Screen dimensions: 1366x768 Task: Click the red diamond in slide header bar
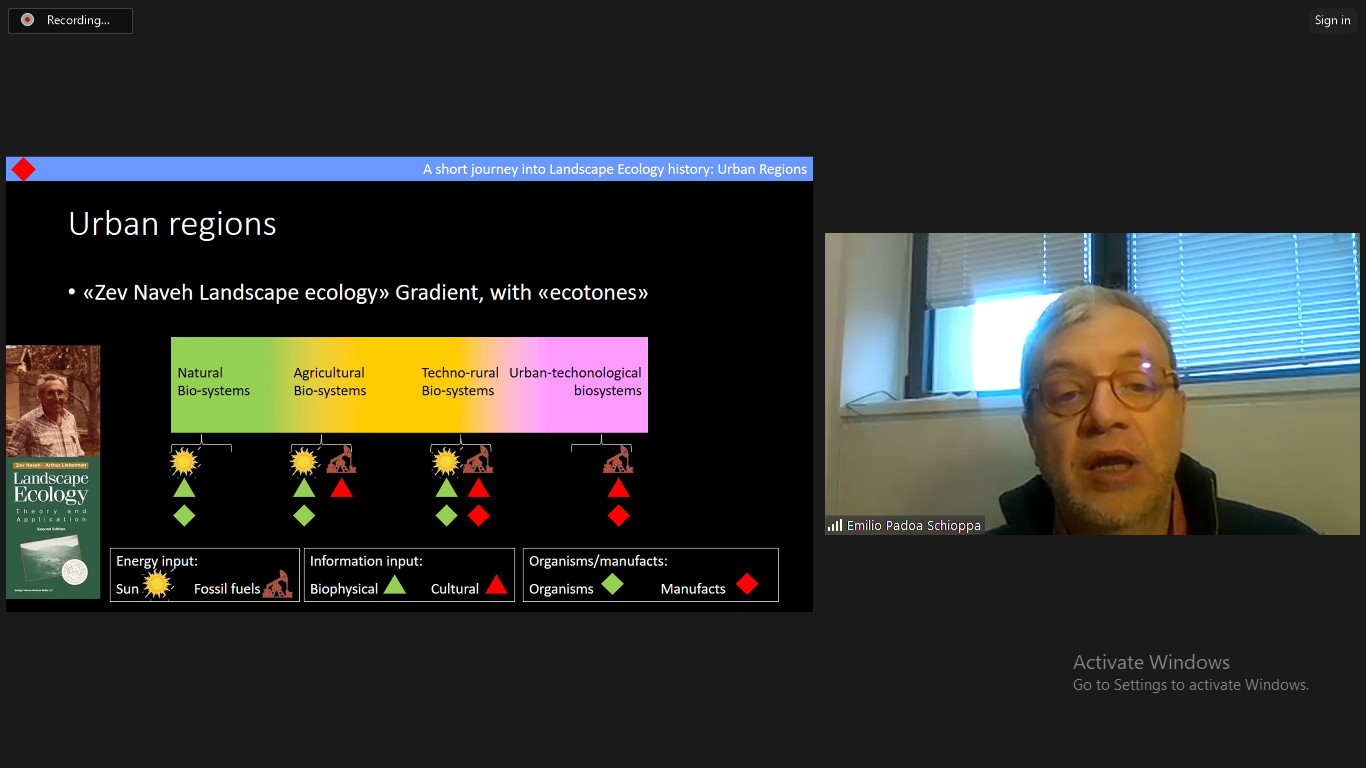tap(23, 169)
